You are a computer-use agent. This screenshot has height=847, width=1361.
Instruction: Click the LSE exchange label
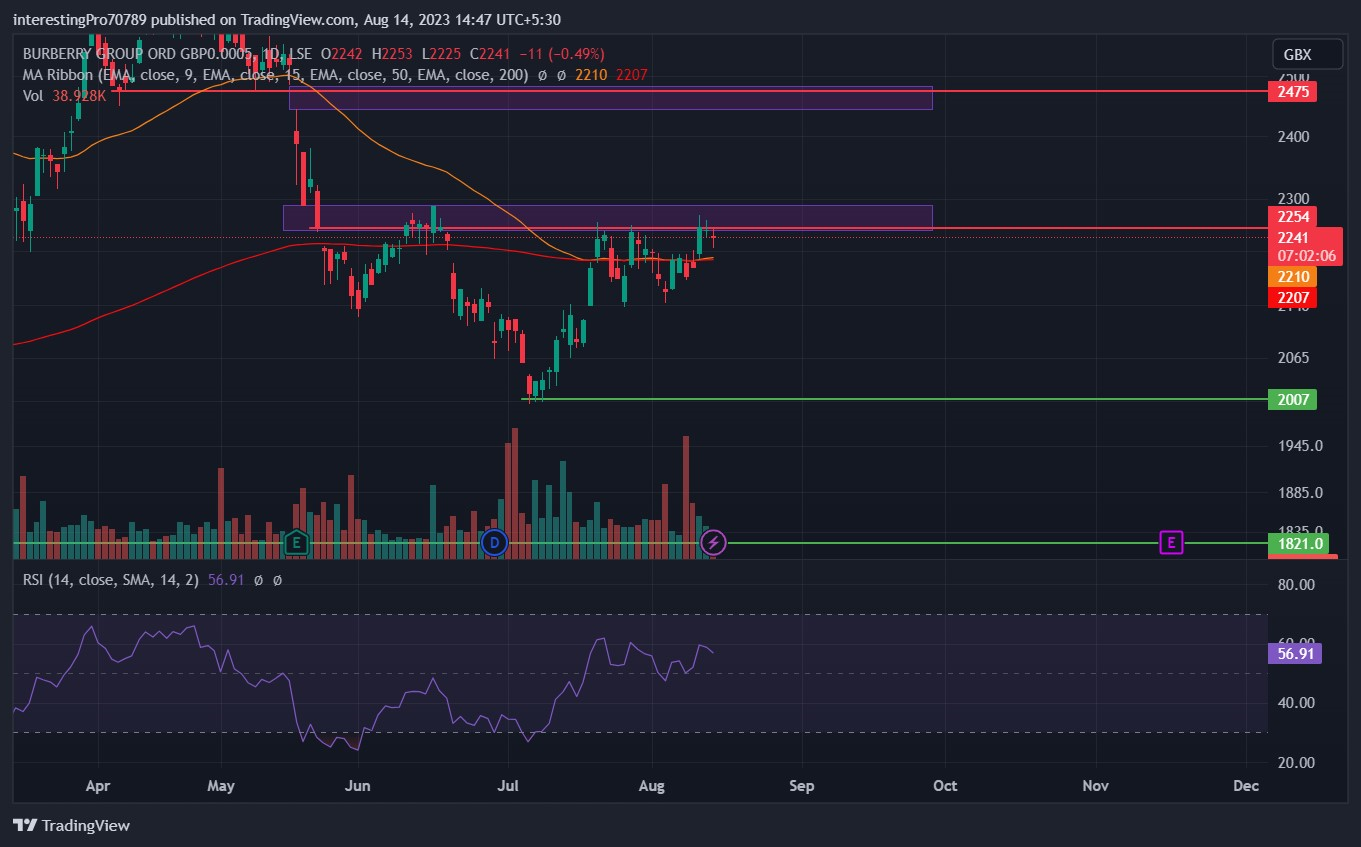(x=300, y=54)
